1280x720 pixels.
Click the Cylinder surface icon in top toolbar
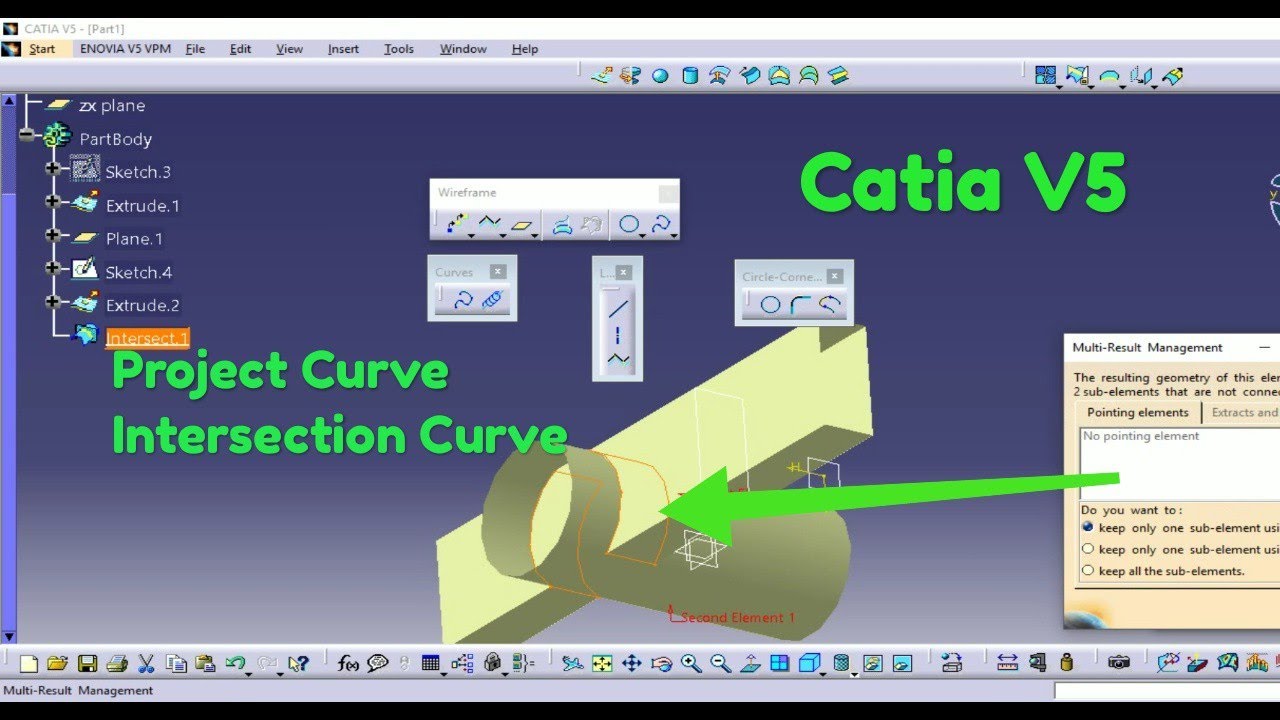[690, 75]
